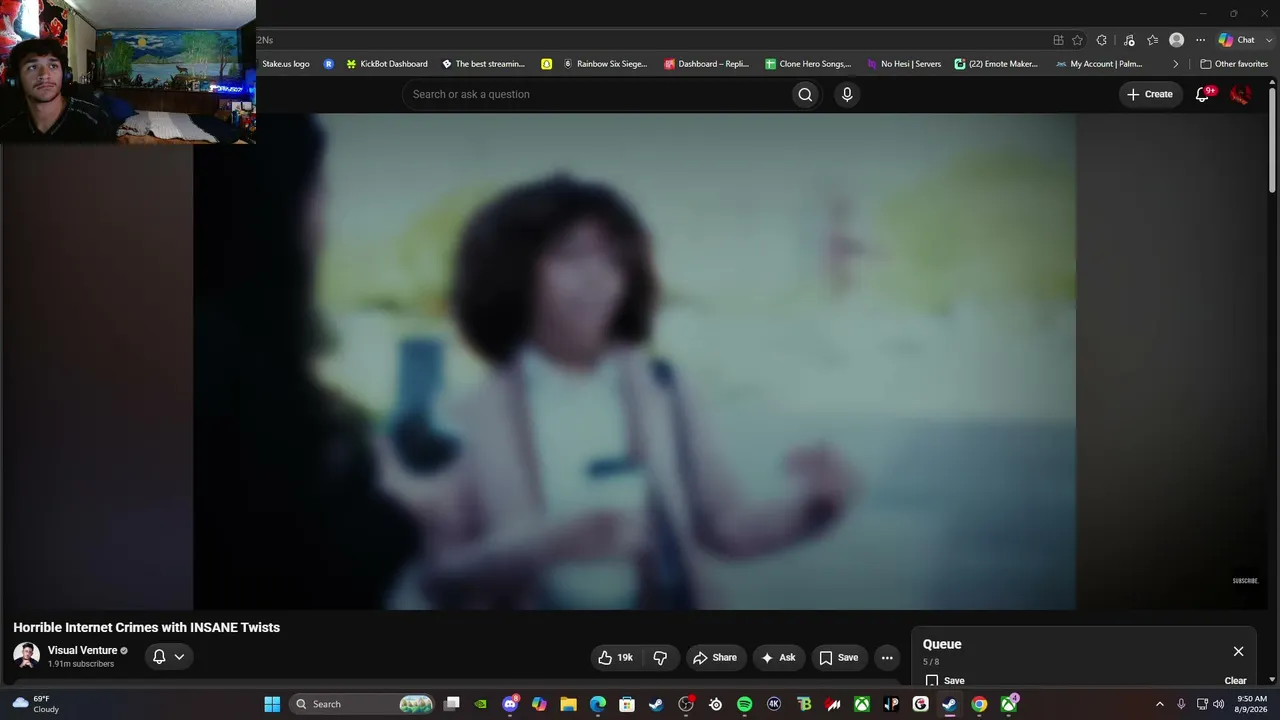This screenshot has height=720, width=1280.
Task: Open browser extensions puzzle icon
Action: [1101, 40]
